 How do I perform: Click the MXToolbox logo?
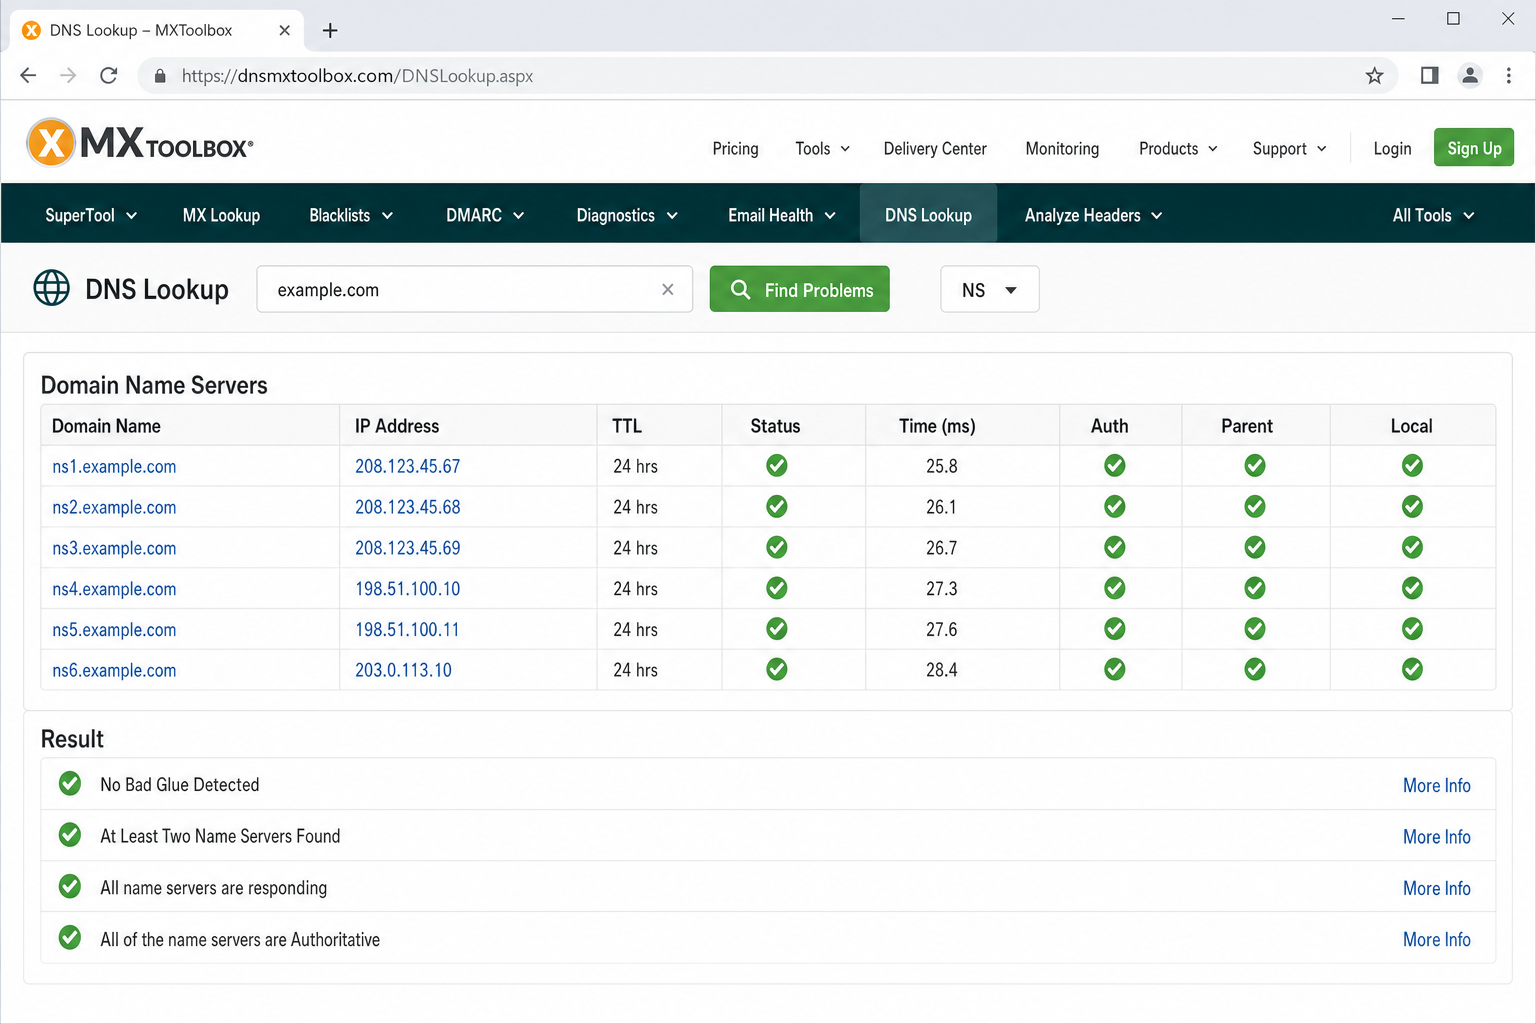pos(140,142)
